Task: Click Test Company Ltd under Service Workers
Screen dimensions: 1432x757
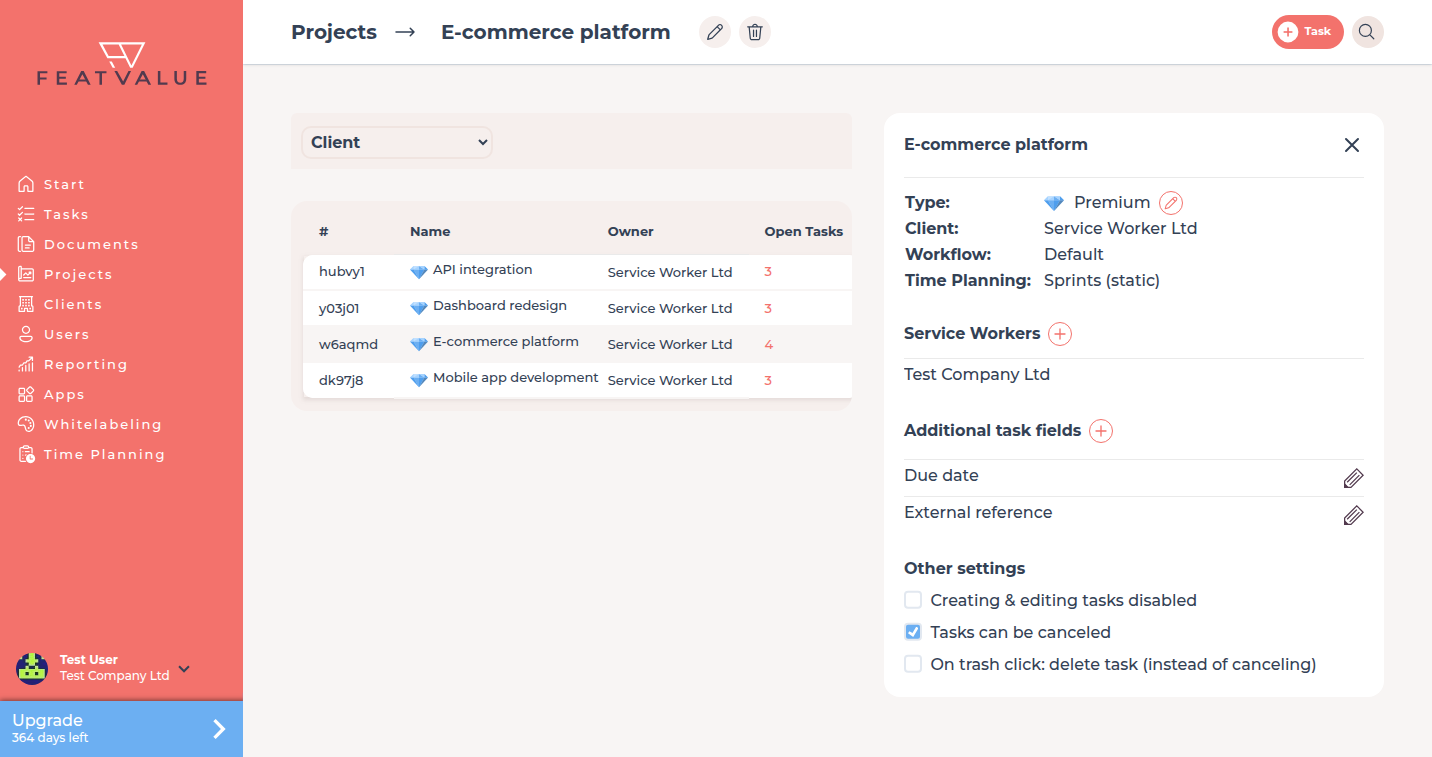Action: 977,375
